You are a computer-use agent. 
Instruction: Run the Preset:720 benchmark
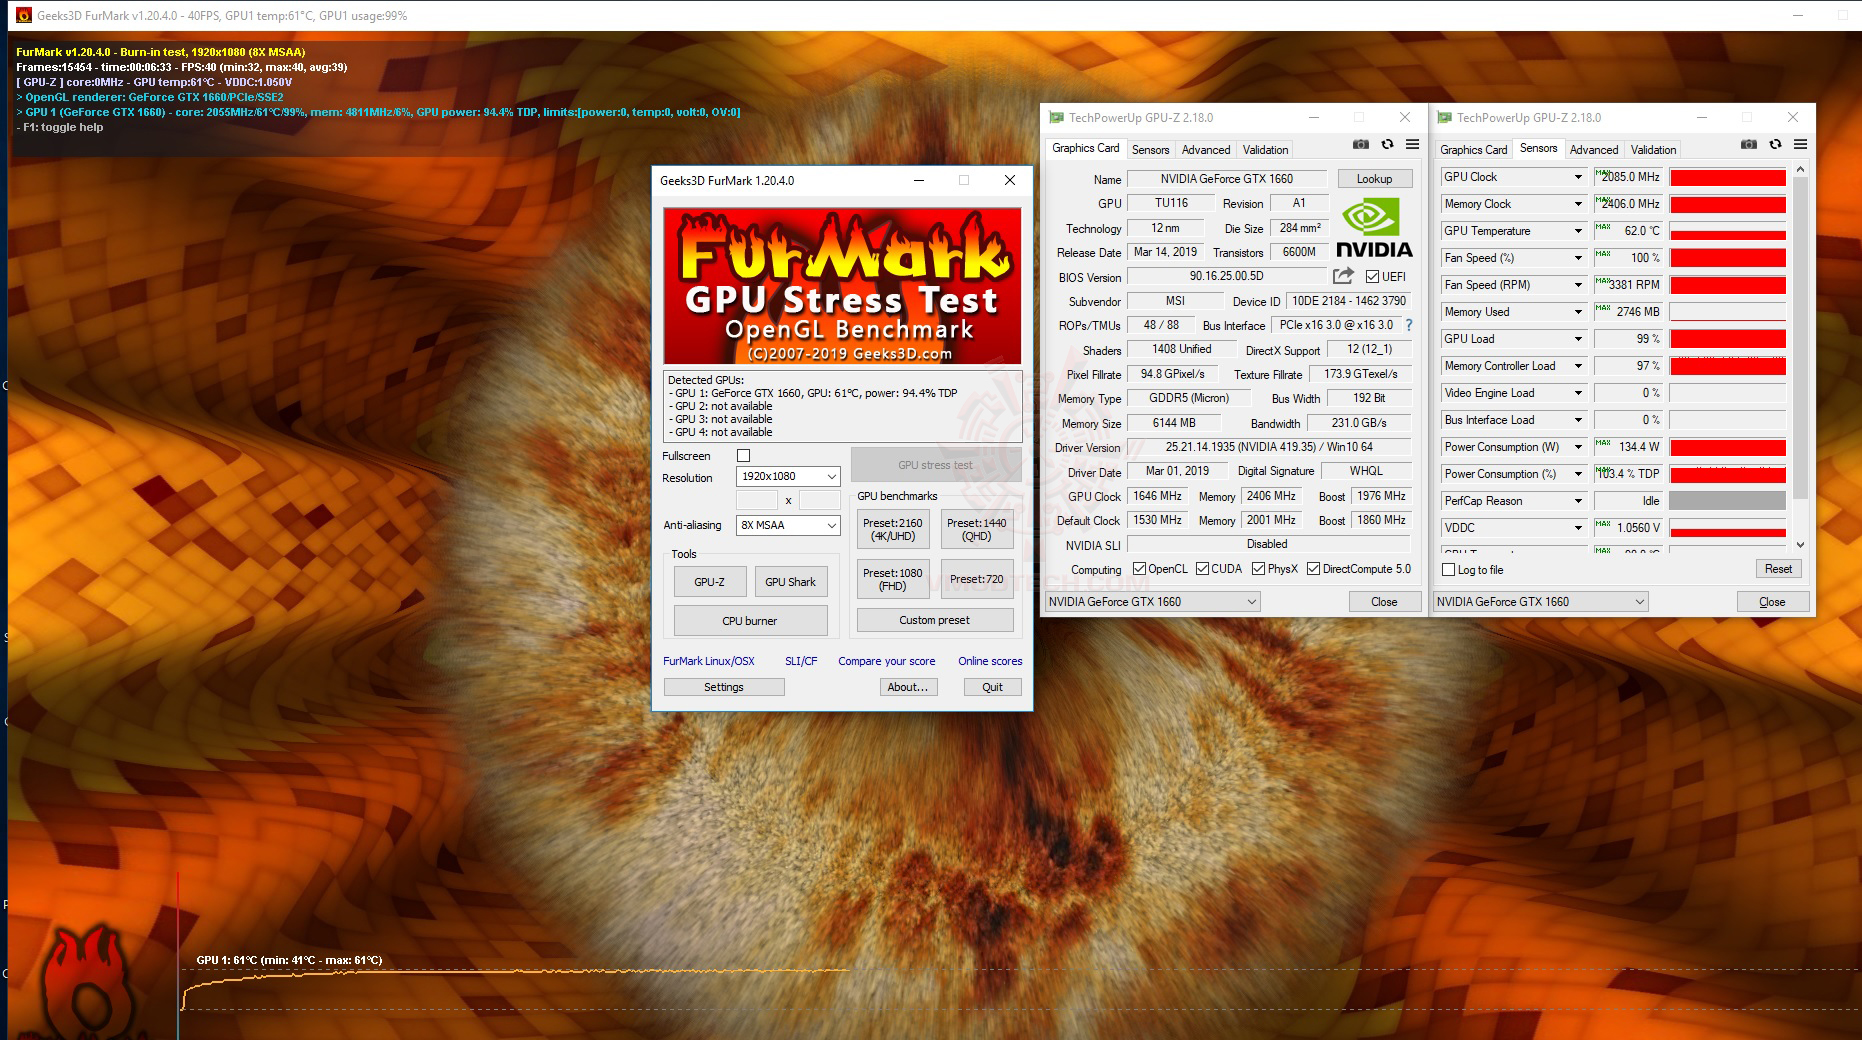pyautogui.click(x=977, y=579)
